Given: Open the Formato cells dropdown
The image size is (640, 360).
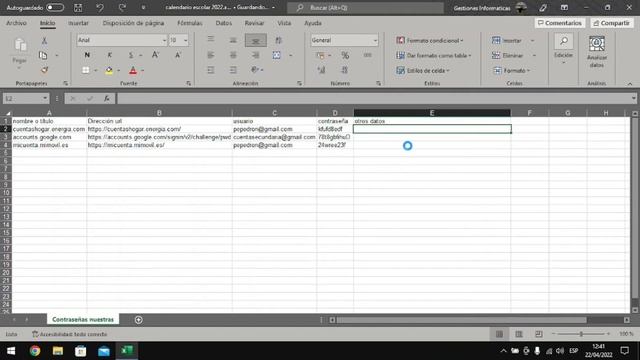Looking at the screenshot, I should [x=511, y=71].
